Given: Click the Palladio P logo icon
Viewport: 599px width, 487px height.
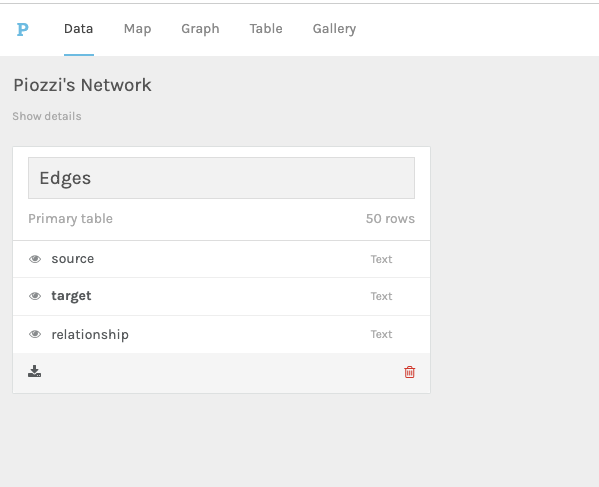Looking at the screenshot, I should click(x=23, y=29).
